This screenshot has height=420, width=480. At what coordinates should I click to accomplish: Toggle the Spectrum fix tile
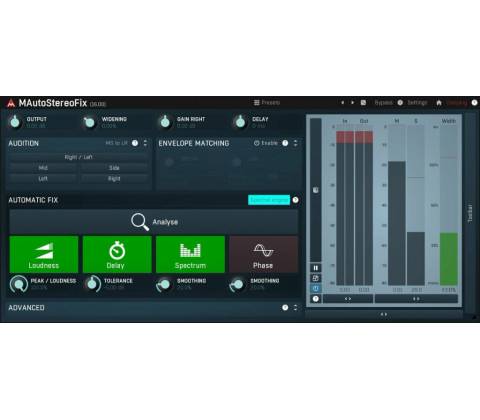[x=190, y=255]
